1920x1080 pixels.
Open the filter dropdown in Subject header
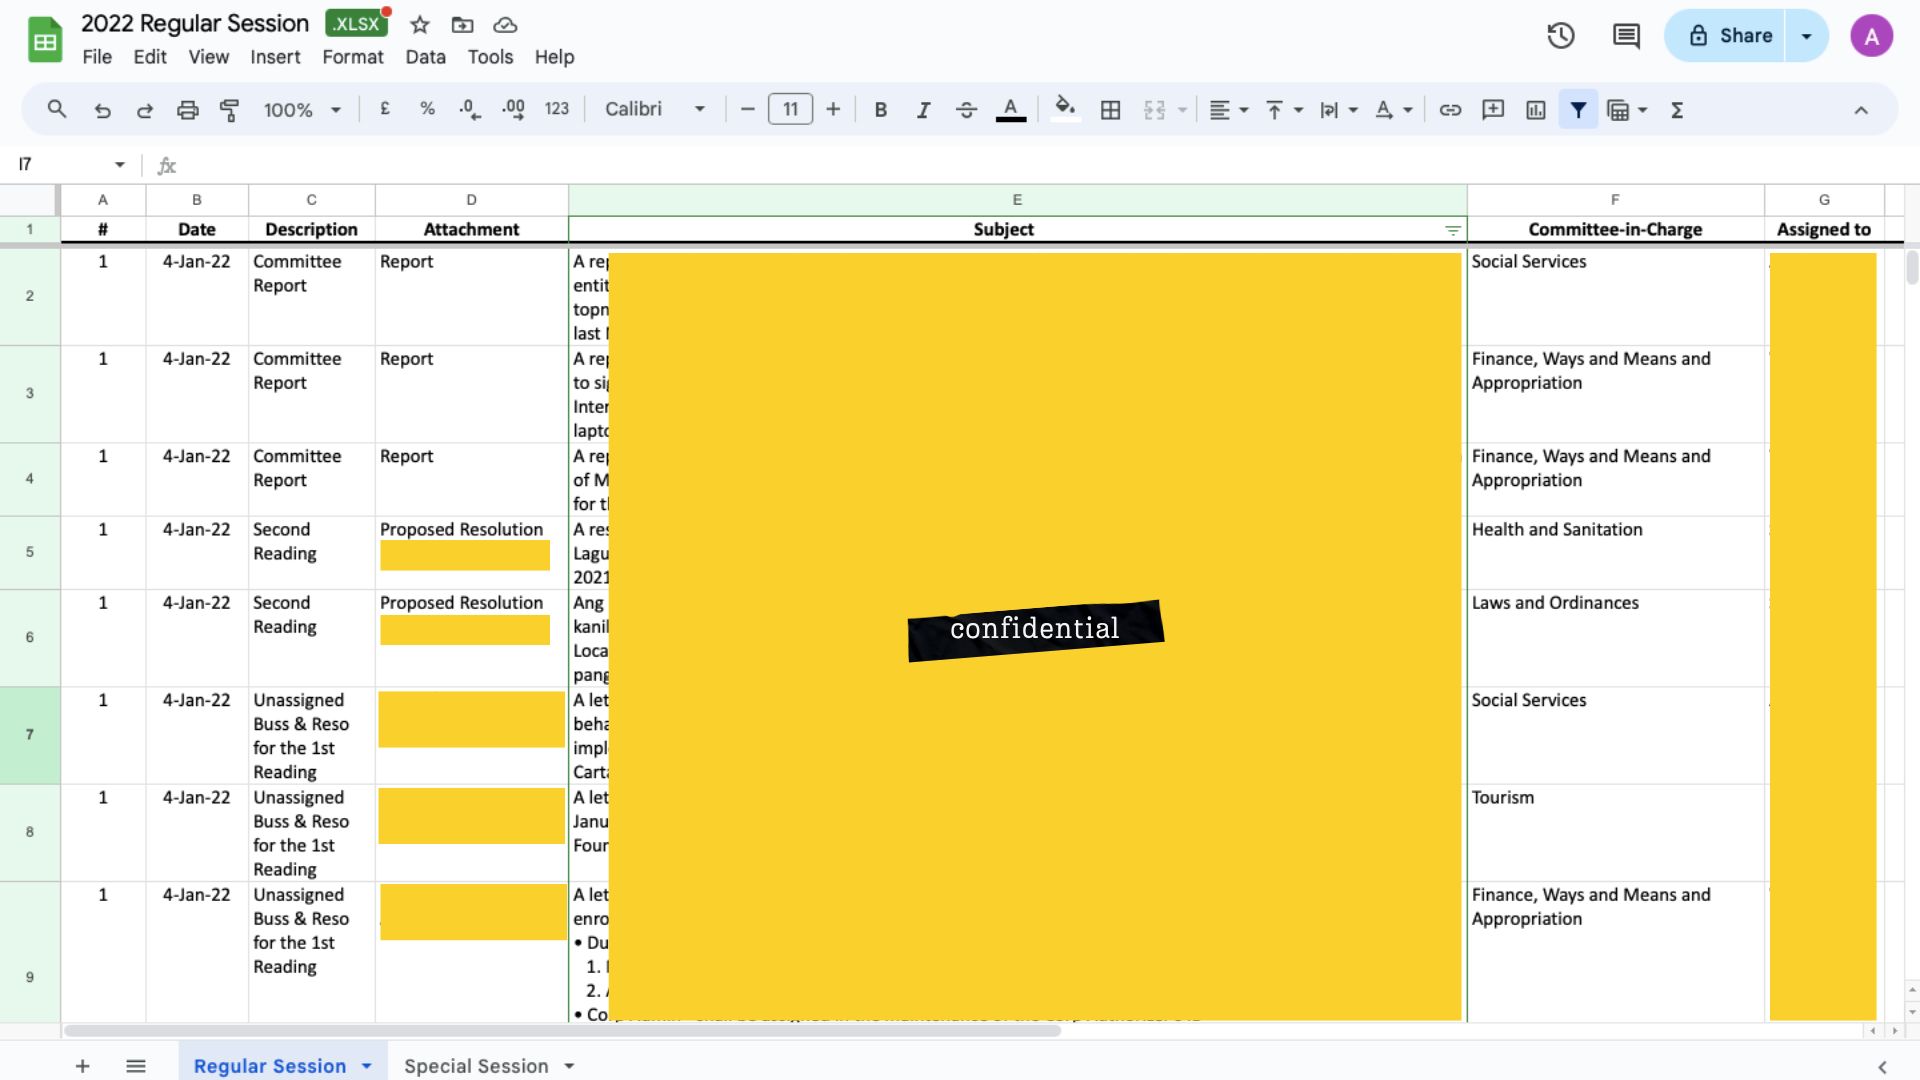[x=1453, y=230]
